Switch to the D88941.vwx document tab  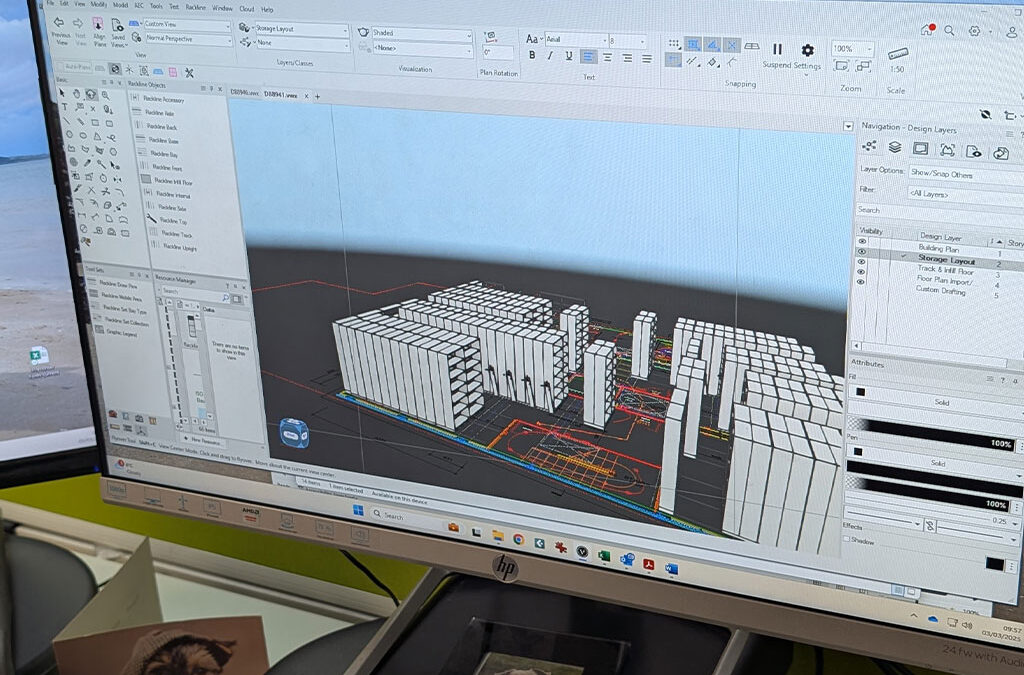[x=281, y=96]
